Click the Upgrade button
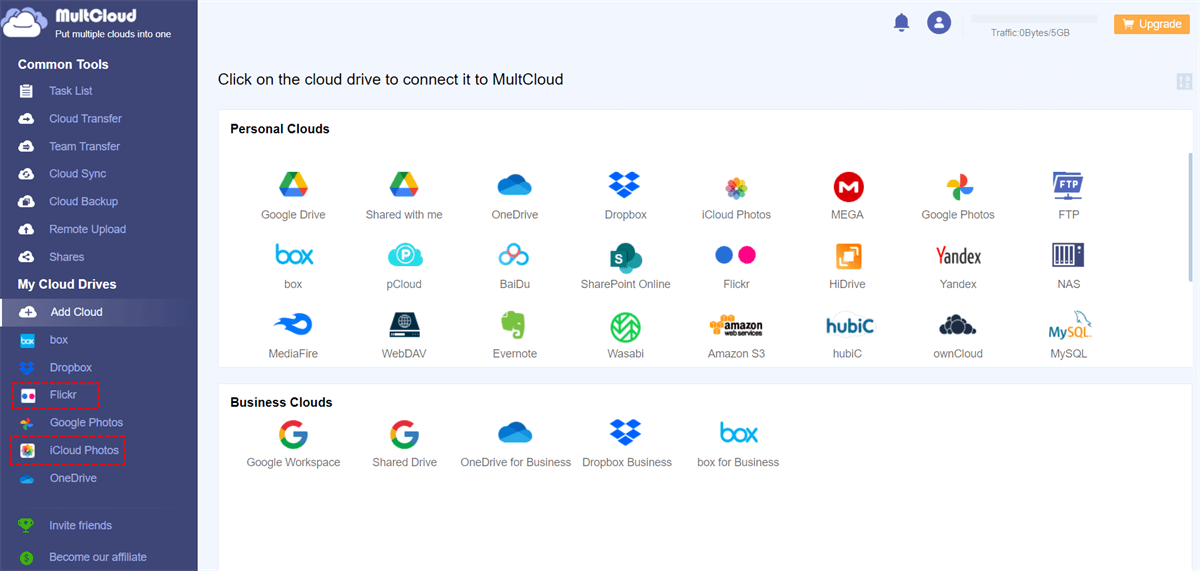Screen dimensions: 1200x571 pyautogui.click(x=1151, y=24)
